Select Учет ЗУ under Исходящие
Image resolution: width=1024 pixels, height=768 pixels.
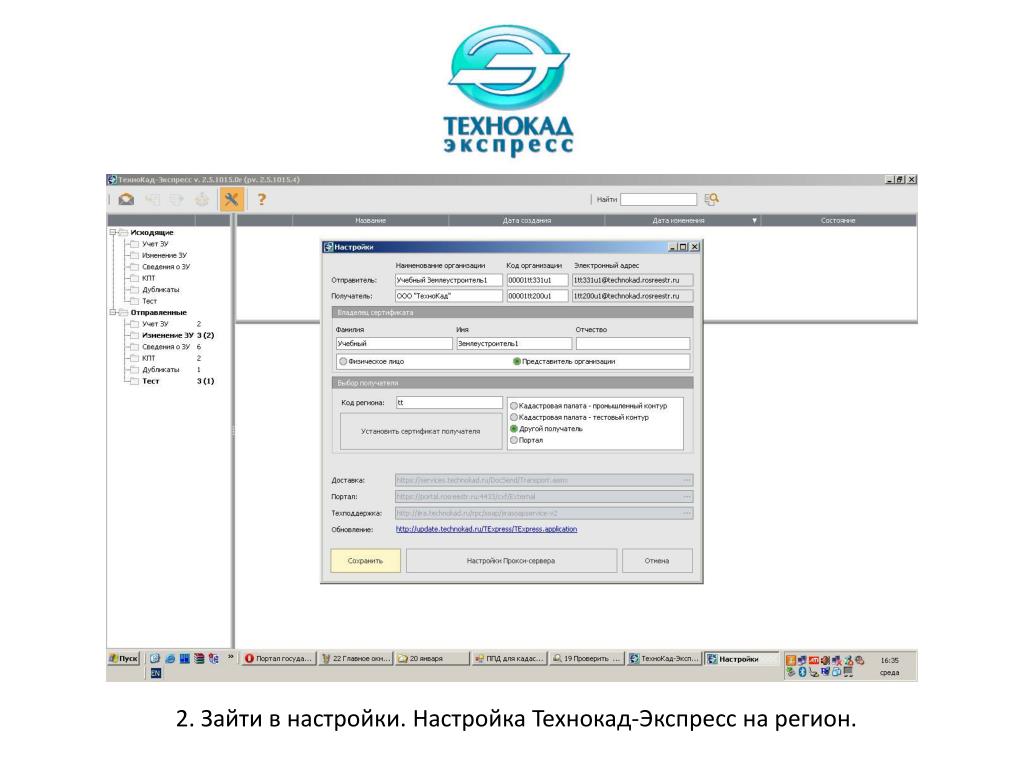coord(155,244)
